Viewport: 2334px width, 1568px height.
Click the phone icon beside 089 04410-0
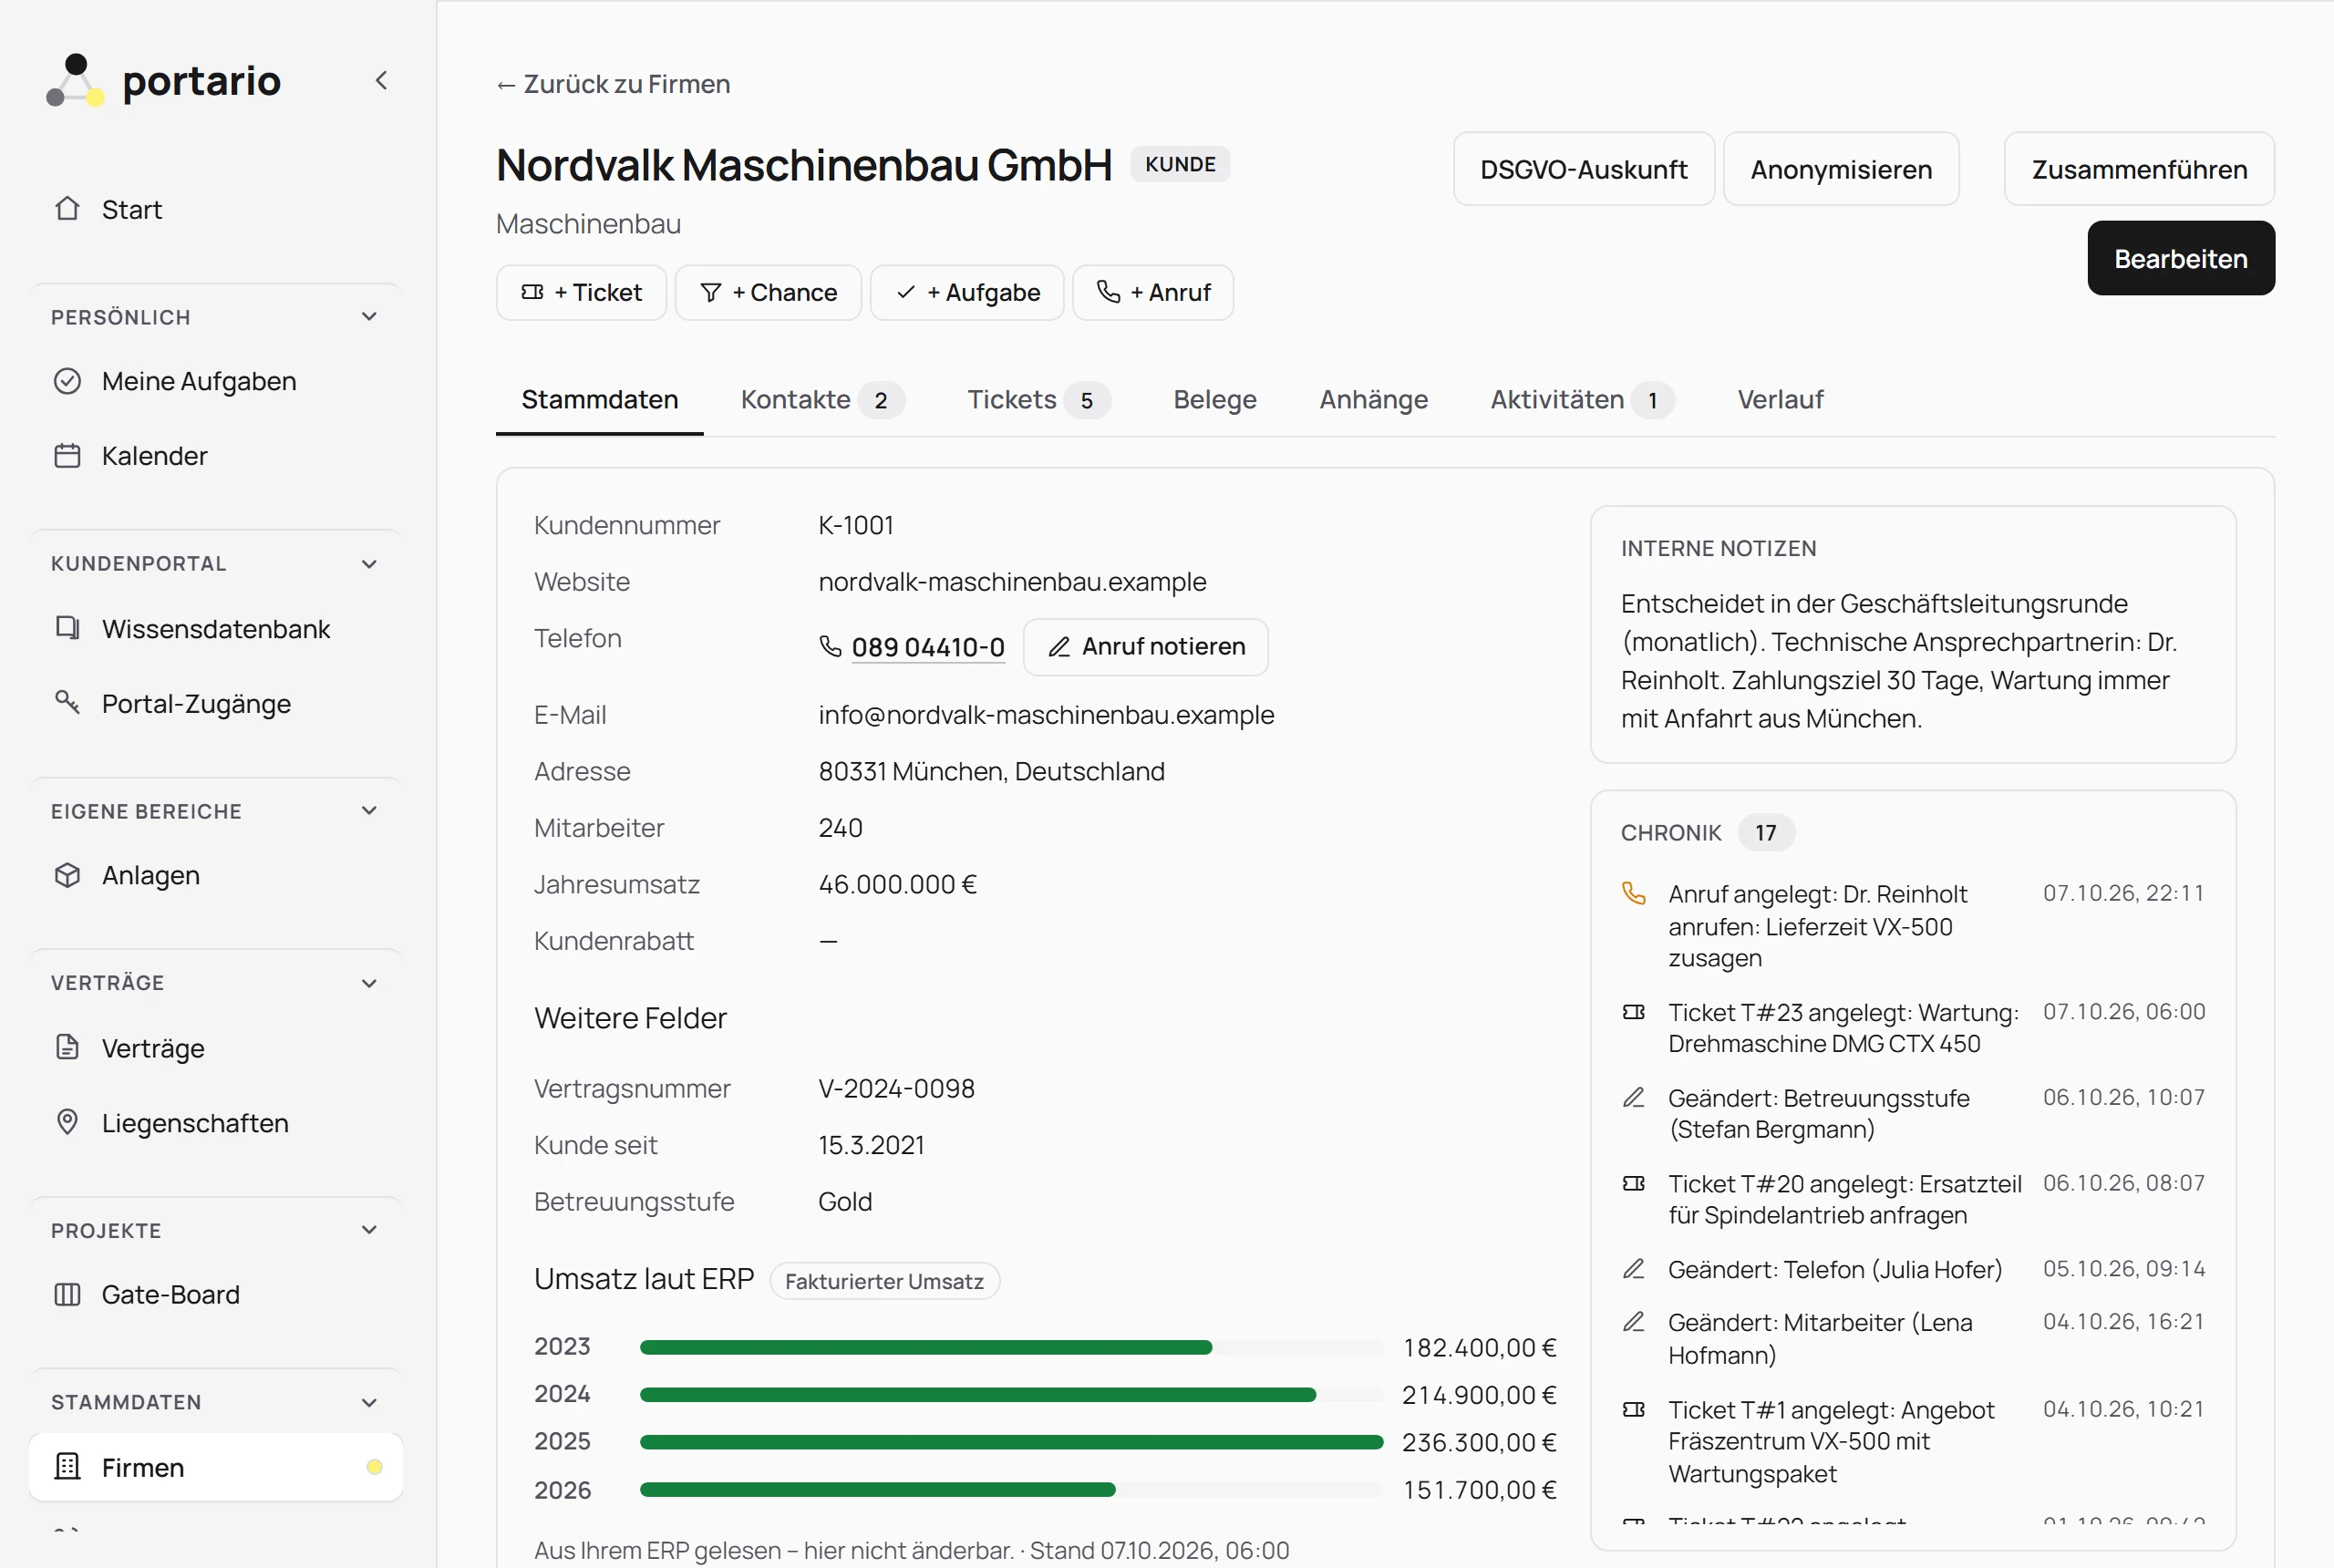830,646
